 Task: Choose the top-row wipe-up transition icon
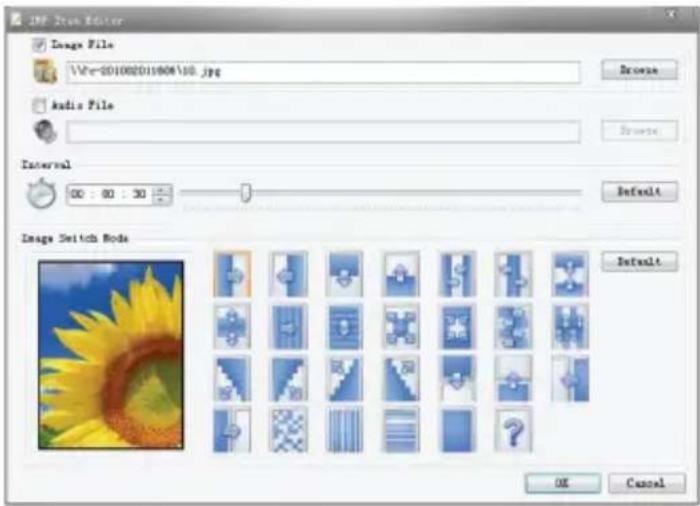pos(401,274)
